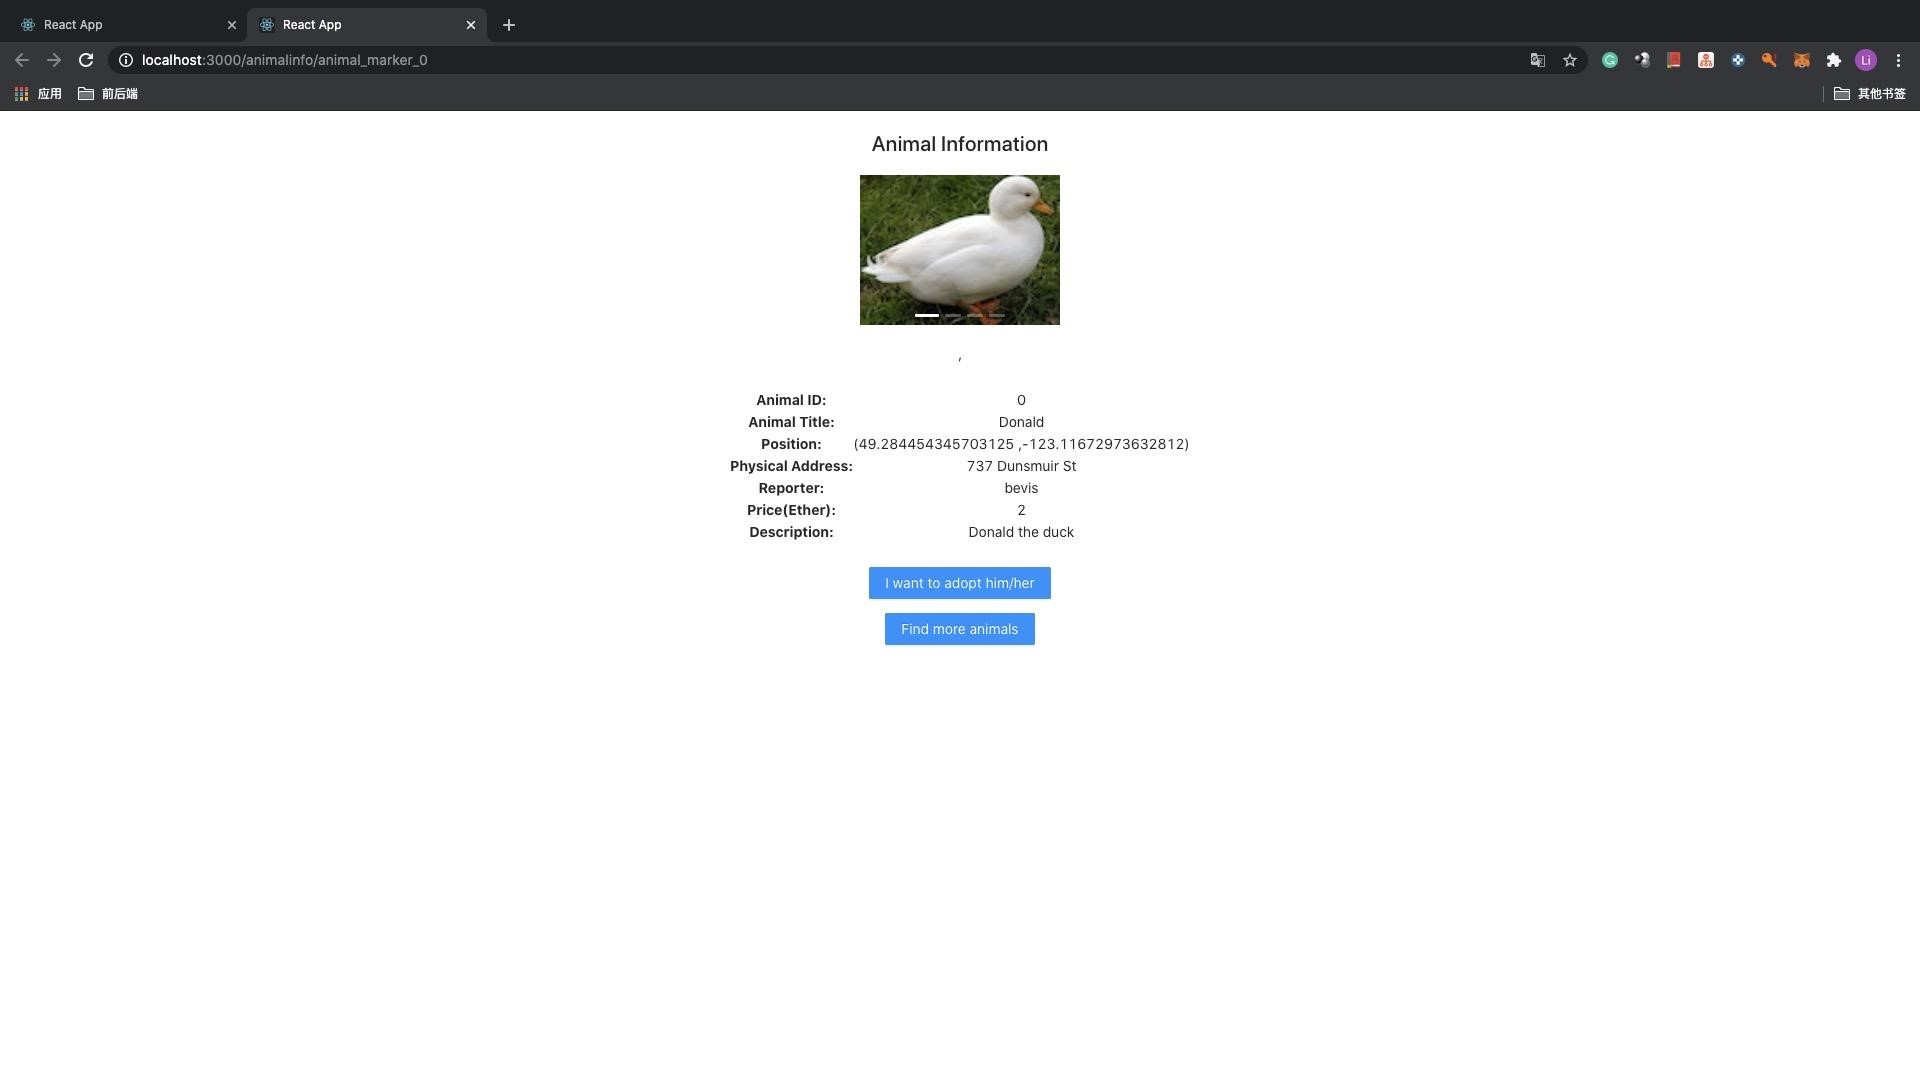1920x1080 pixels.
Task: Open the Grammarly extension icon
Action: point(1609,60)
